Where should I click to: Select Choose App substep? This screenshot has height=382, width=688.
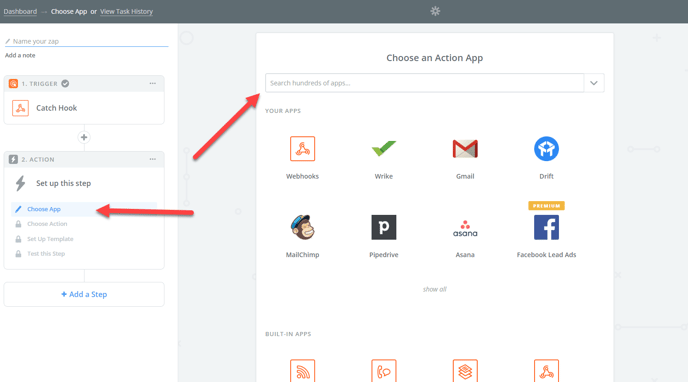click(x=84, y=209)
